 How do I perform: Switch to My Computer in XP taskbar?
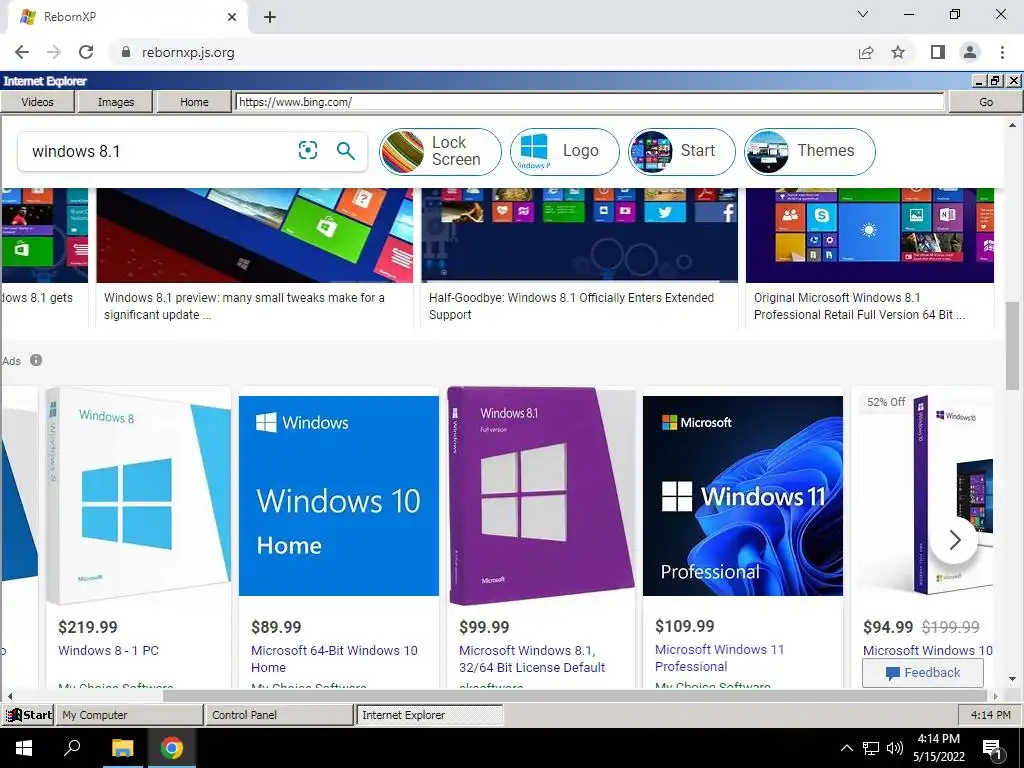pos(129,714)
